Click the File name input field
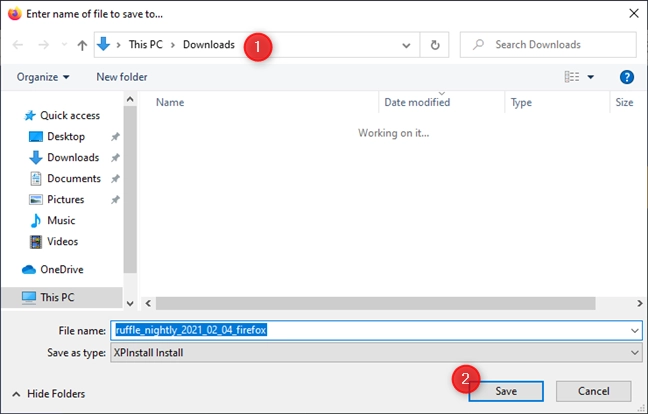 370,331
